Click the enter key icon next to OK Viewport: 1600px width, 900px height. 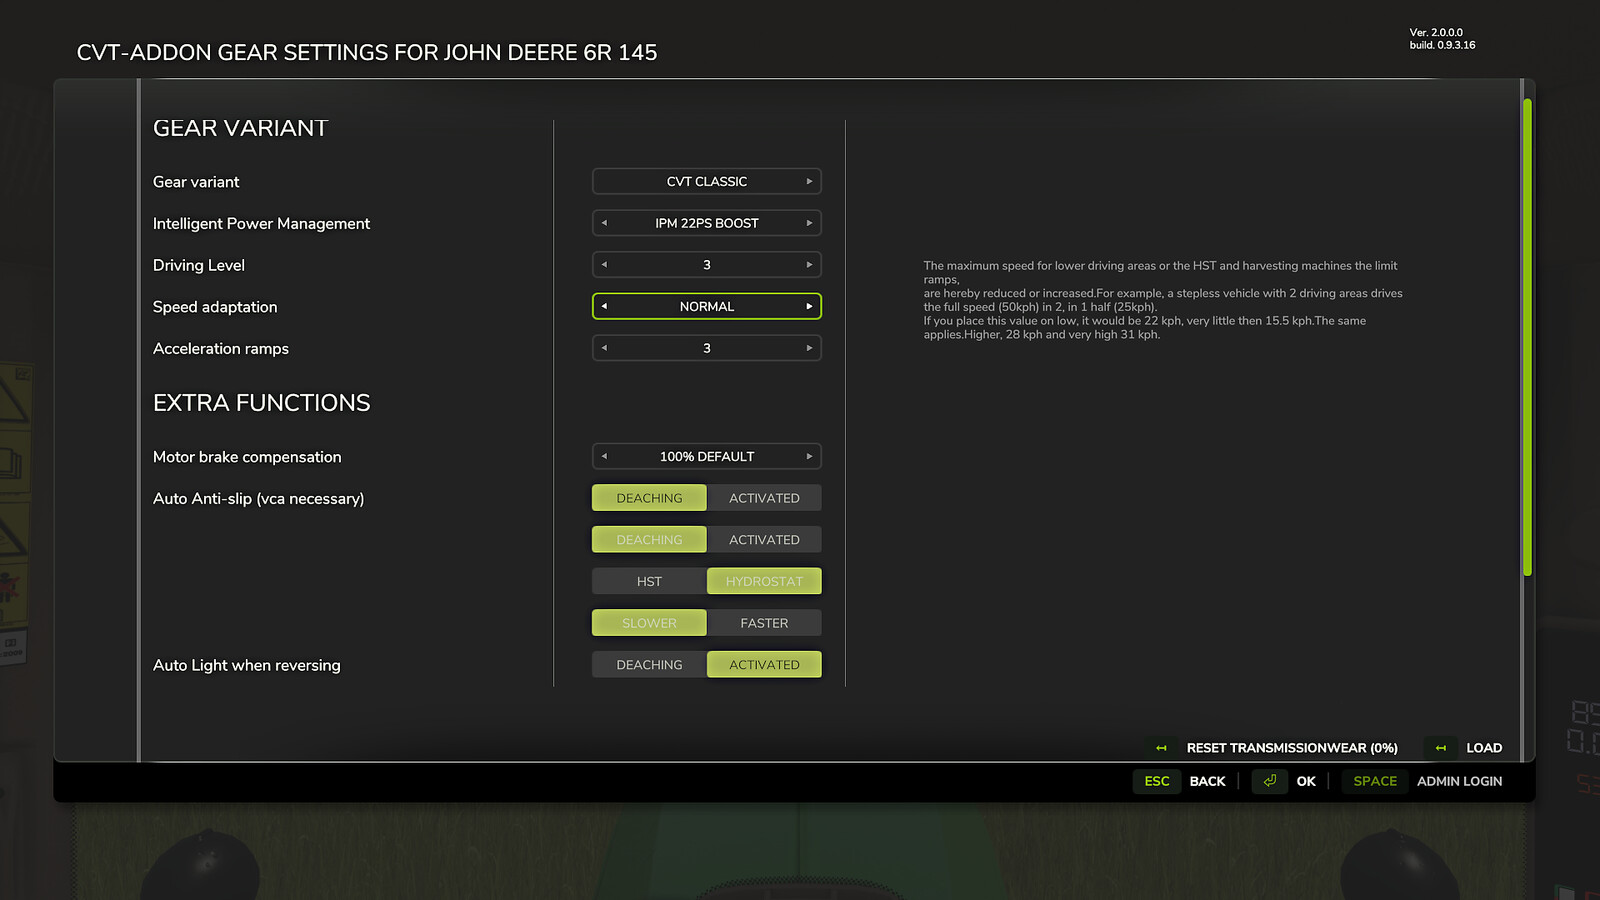[1269, 781]
